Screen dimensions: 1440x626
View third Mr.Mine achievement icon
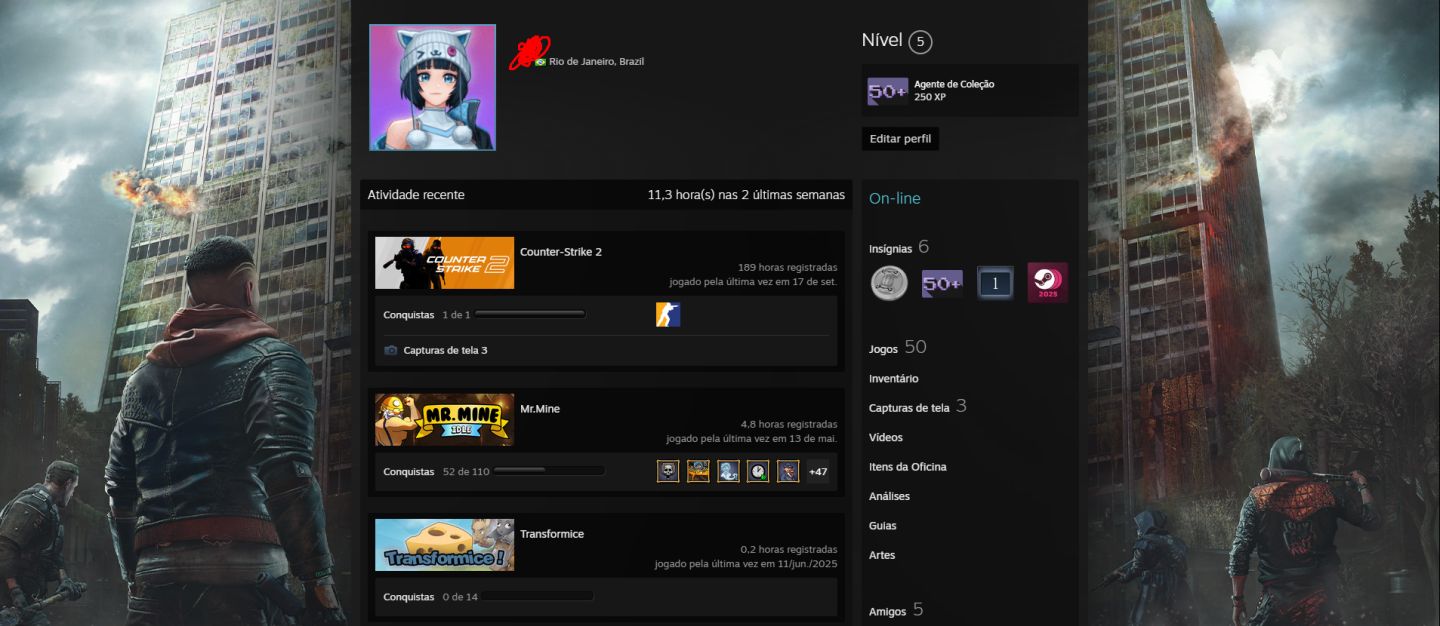728,471
